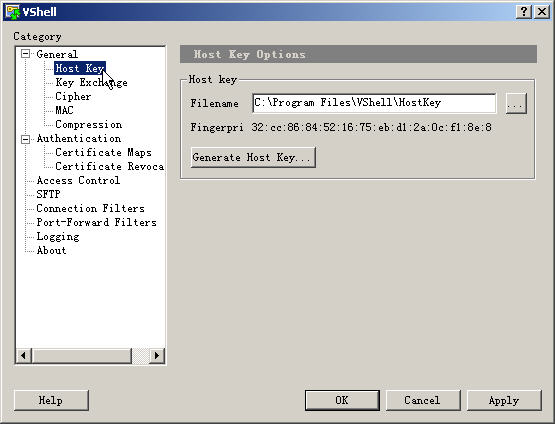Select Key Exchange in category tree

[x=91, y=82]
